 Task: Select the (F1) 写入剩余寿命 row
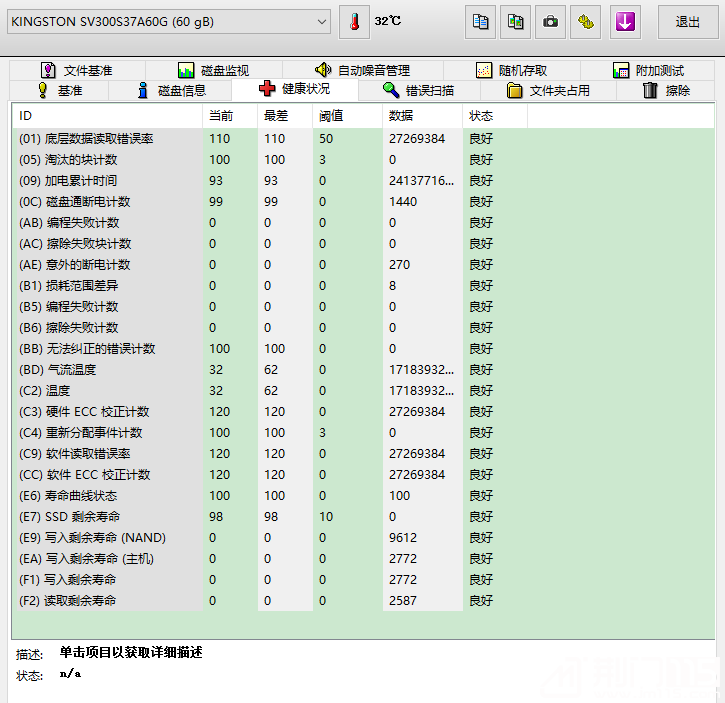[x=363, y=580]
